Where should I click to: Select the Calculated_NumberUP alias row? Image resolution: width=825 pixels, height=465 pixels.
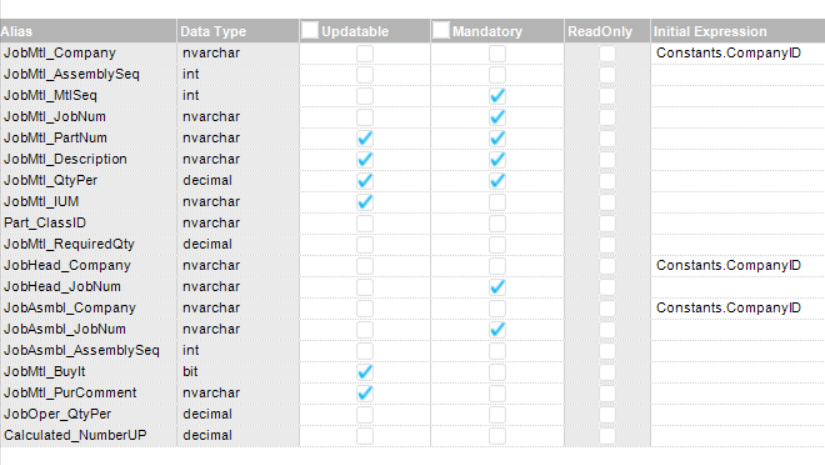tap(88, 436)
